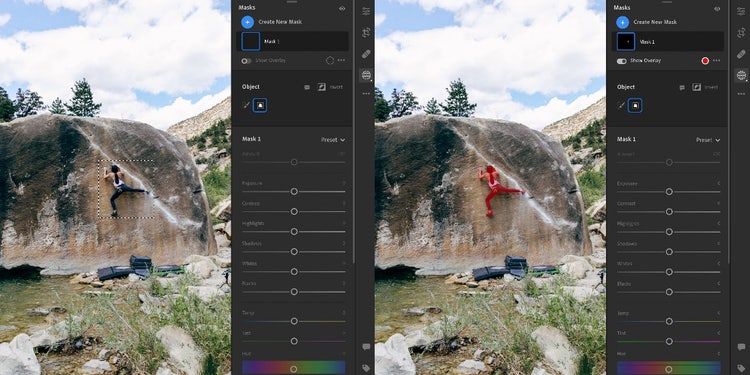Select Healing bandage tool in right toolbar

(741, 54)
